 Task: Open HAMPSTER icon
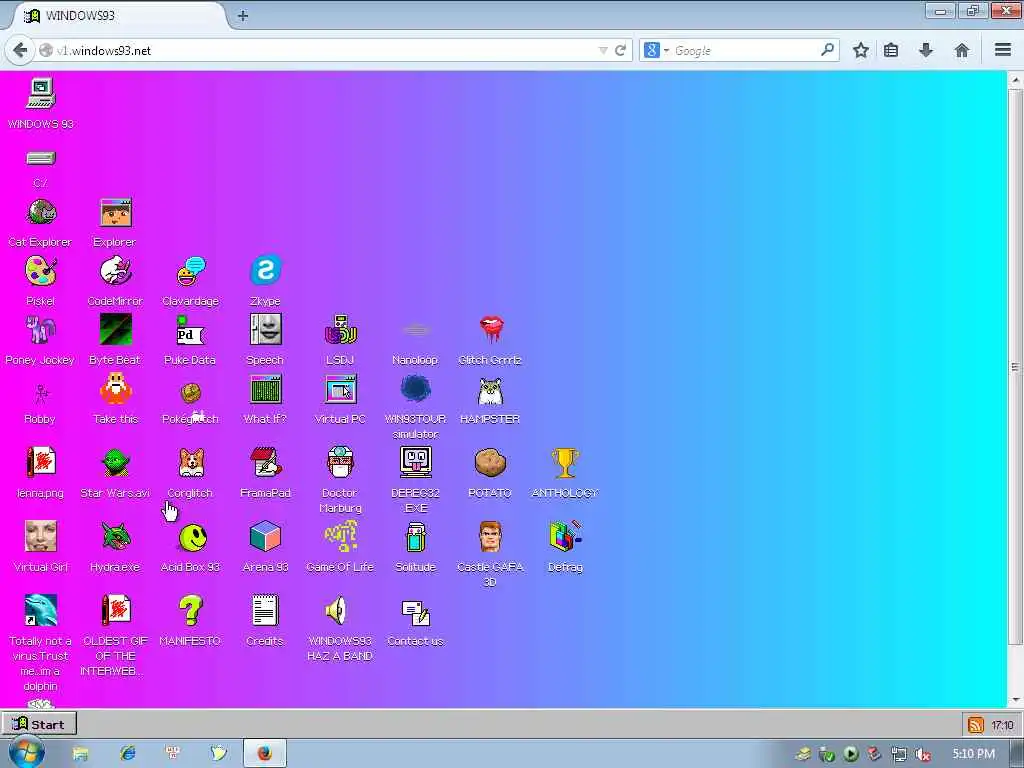click(490, 391)
